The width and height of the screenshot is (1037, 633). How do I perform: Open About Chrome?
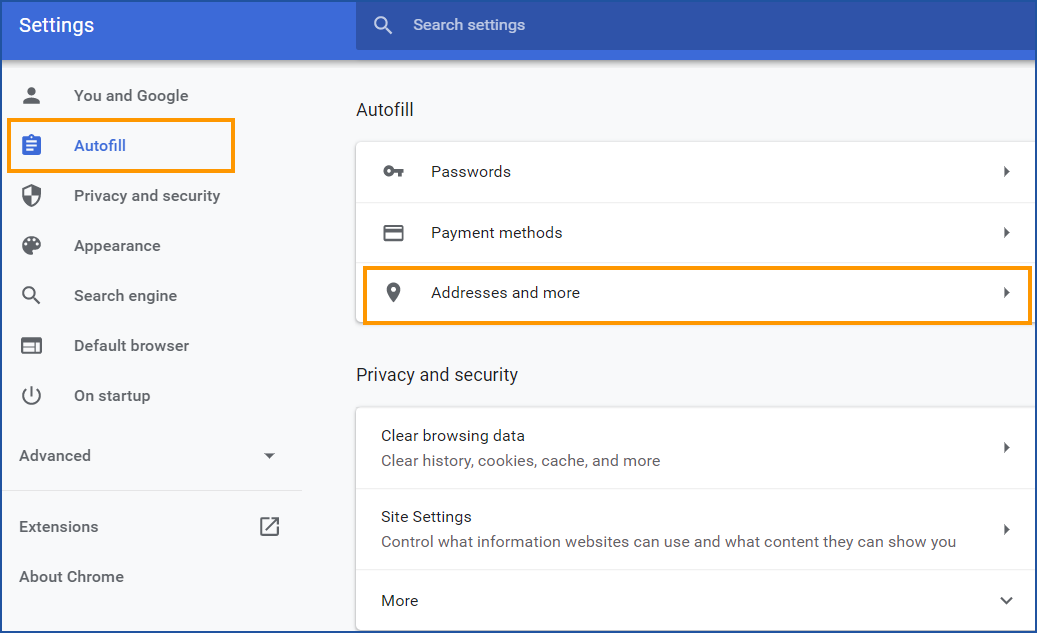click(x=71, y=576)
